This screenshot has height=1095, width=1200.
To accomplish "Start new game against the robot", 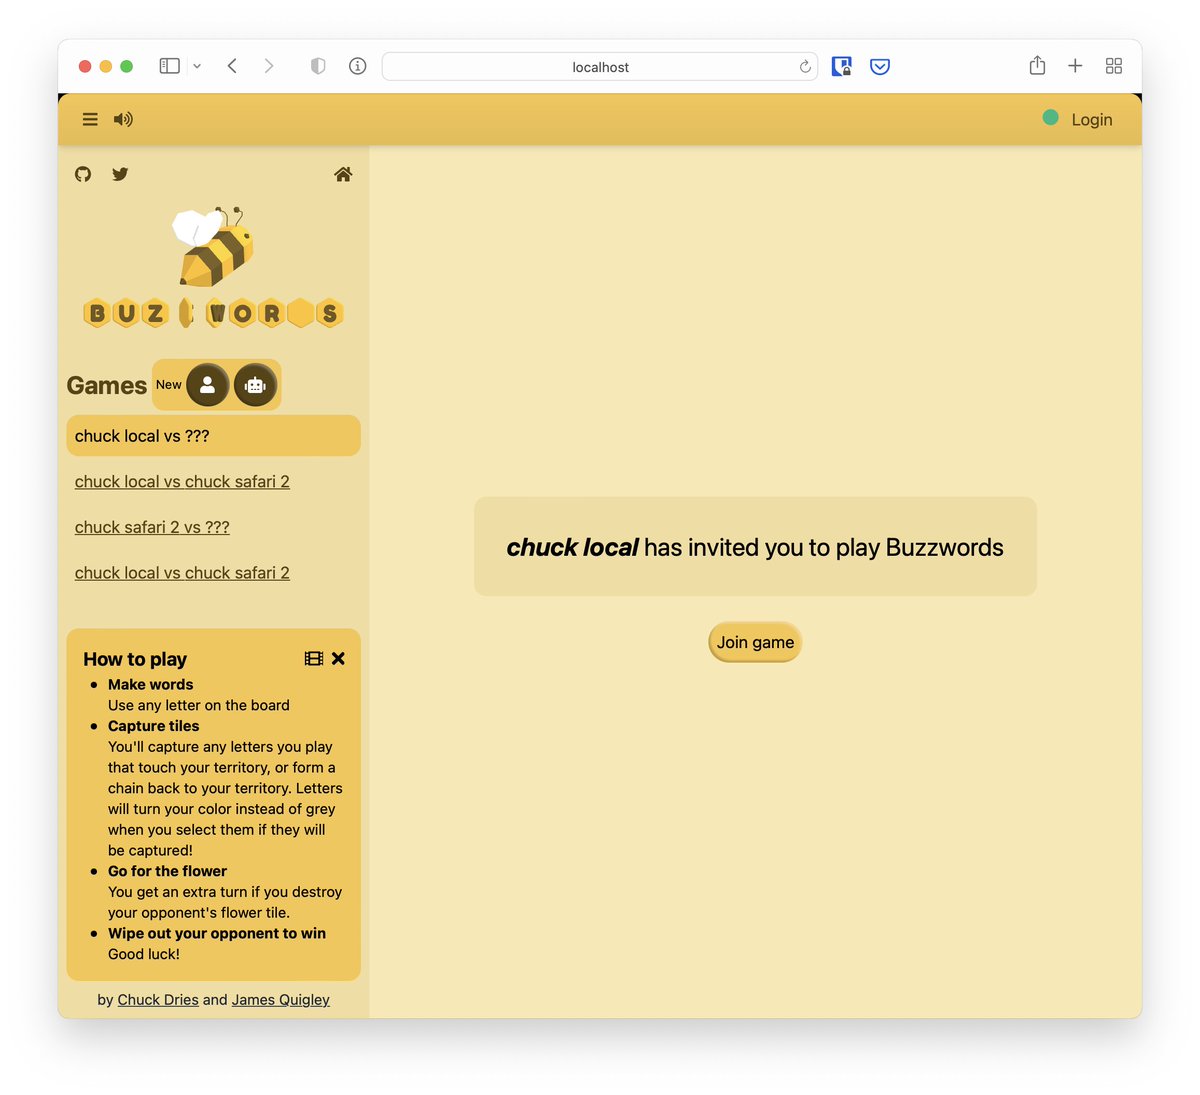I will (255, 385).
